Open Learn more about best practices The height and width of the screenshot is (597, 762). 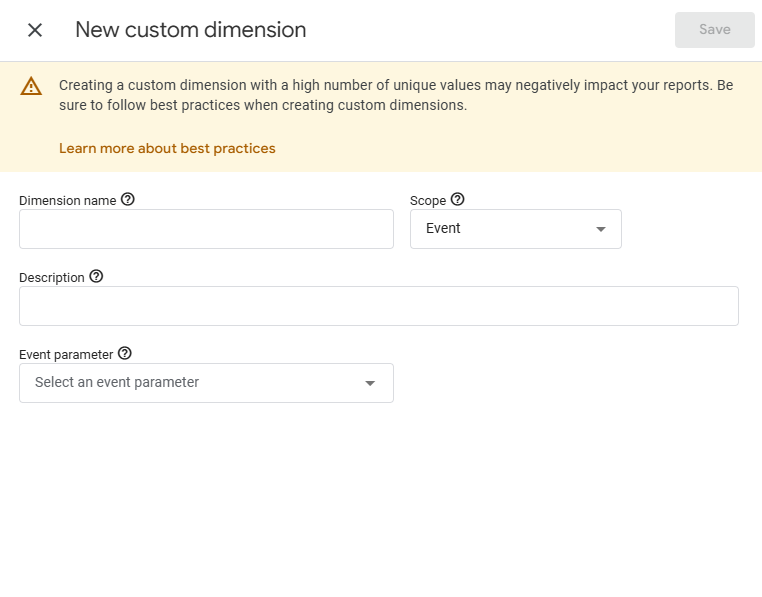167,148
